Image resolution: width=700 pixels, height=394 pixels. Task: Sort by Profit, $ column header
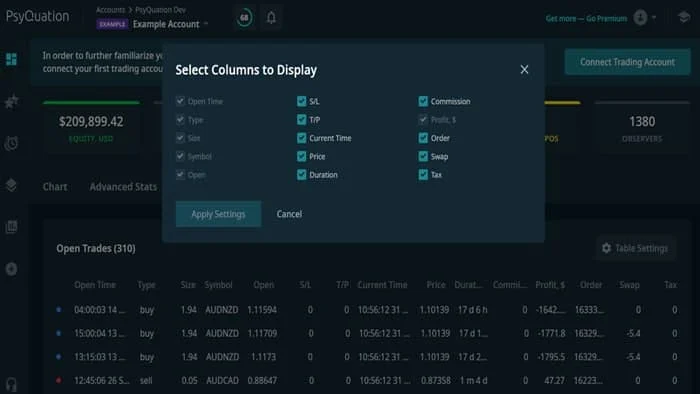tap(550, 285)
